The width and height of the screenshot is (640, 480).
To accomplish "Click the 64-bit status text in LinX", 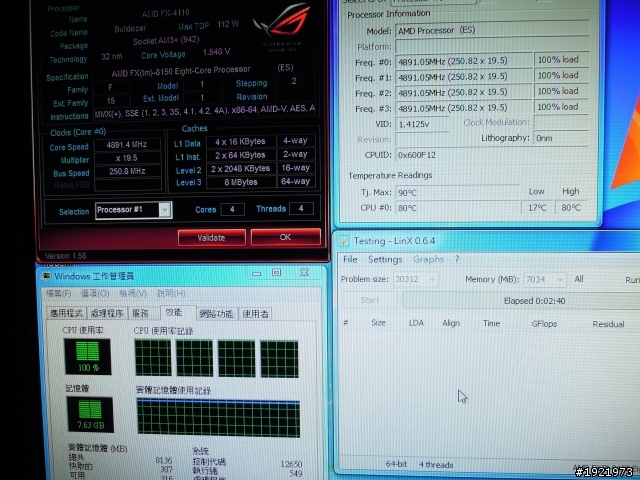I will tap(396, 464).
